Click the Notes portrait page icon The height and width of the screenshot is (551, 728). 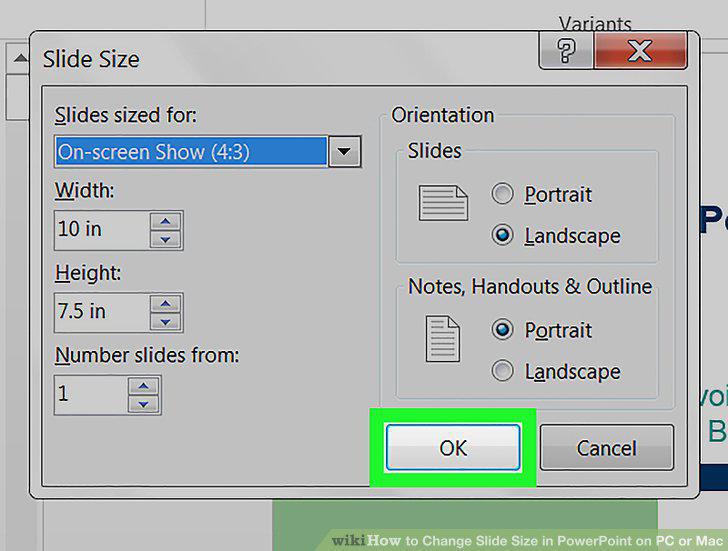[x=443, y=338]
